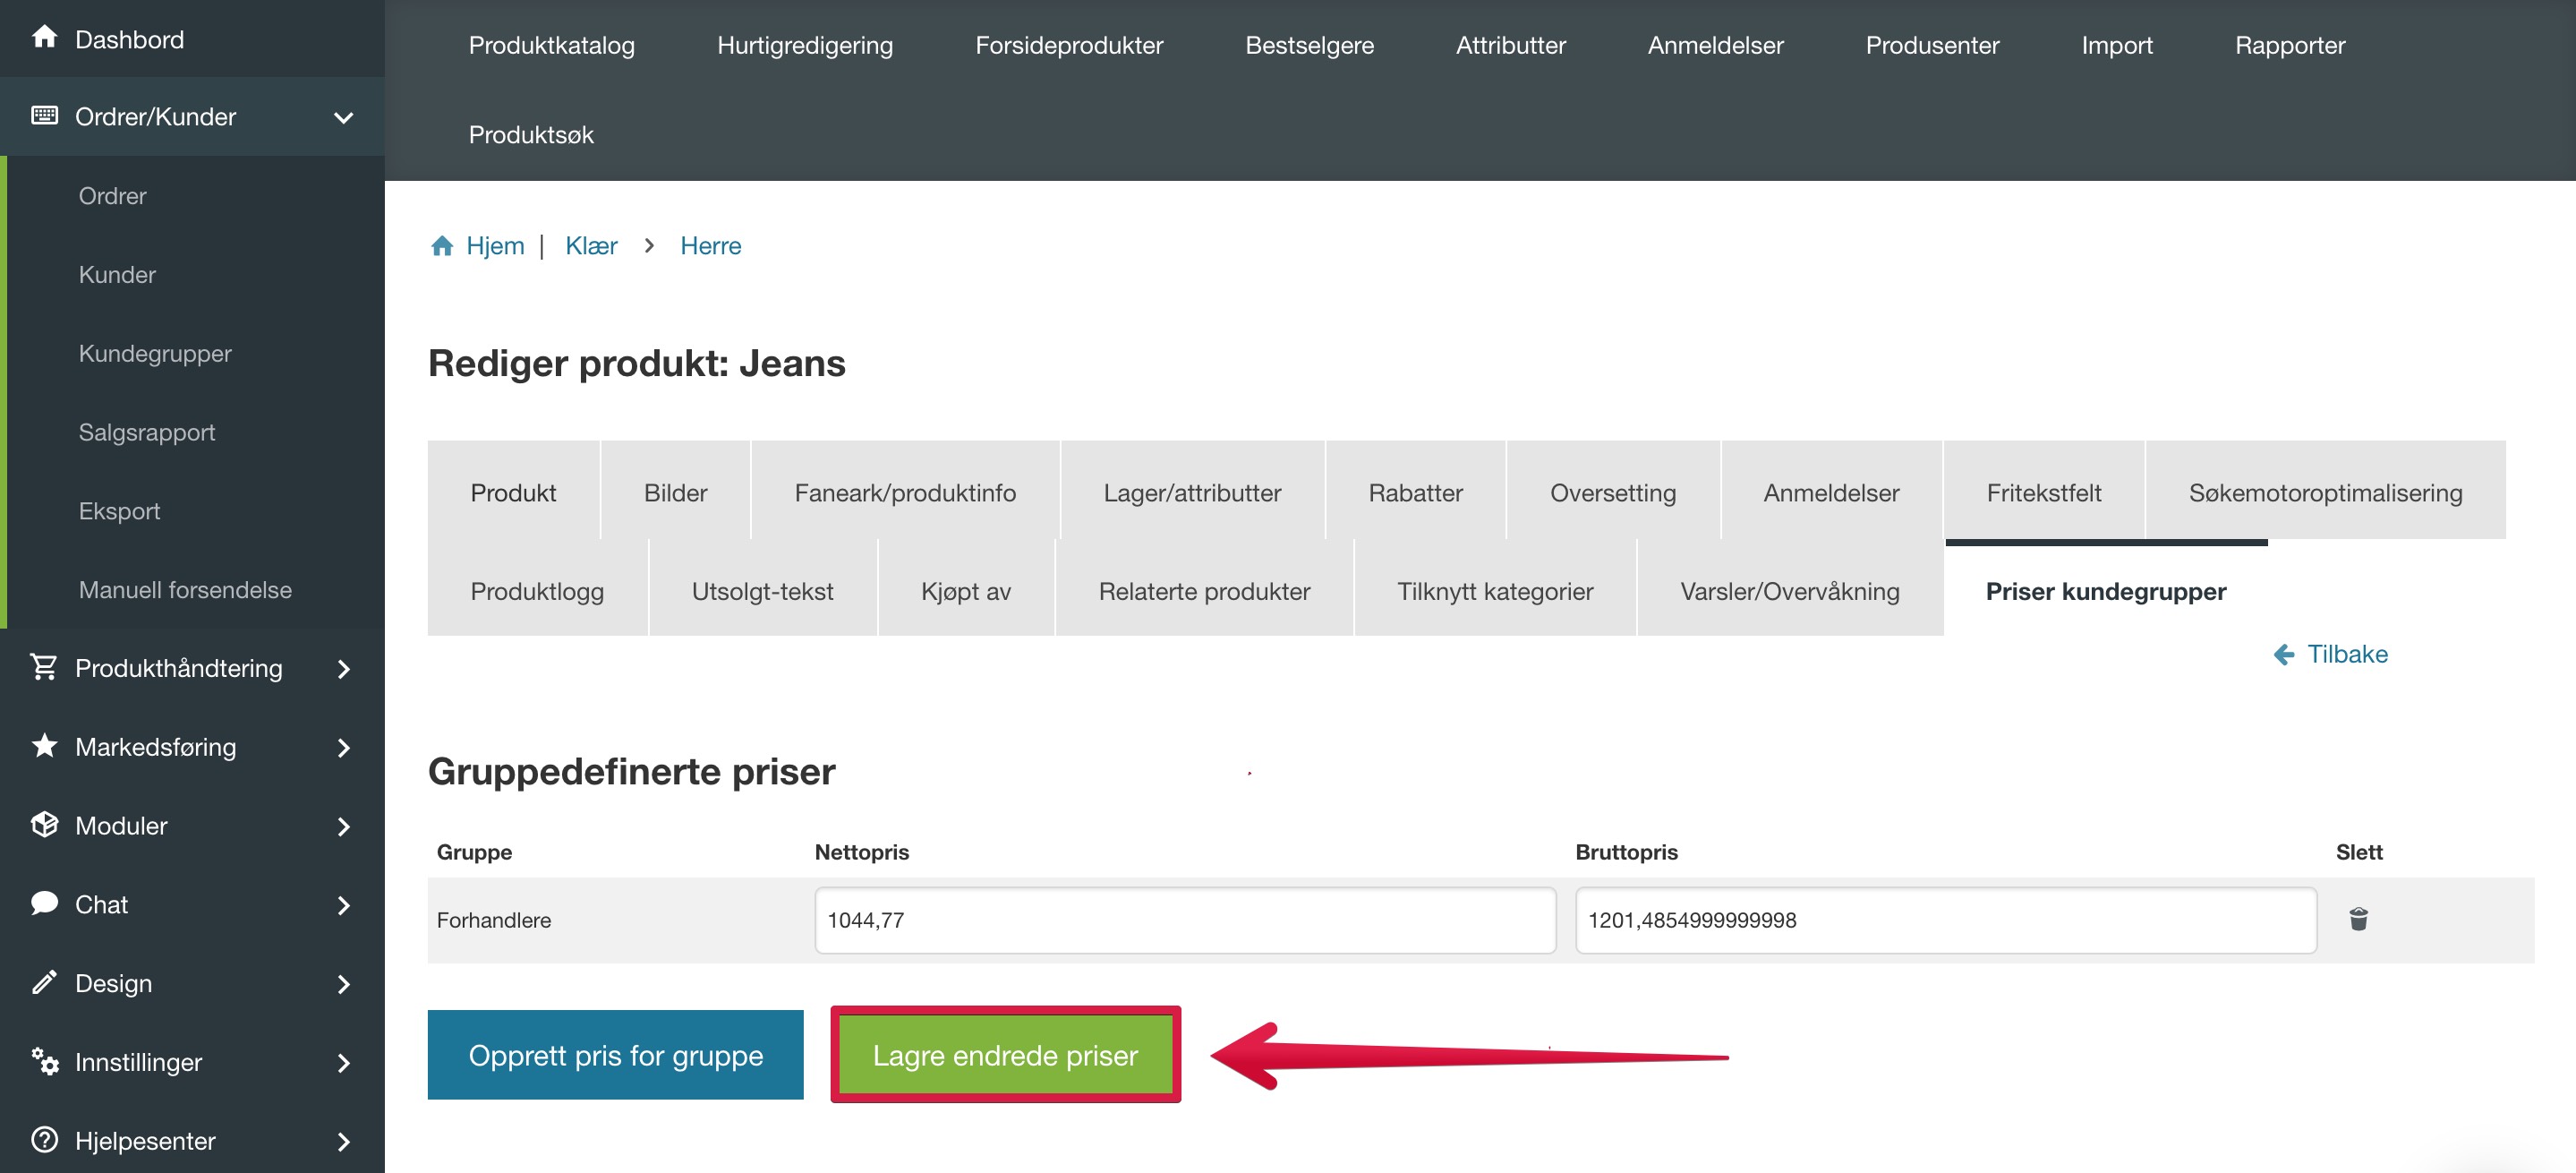
Task: Expand Hjelpesenter submenu arrow
Action: coord(344,1141)
